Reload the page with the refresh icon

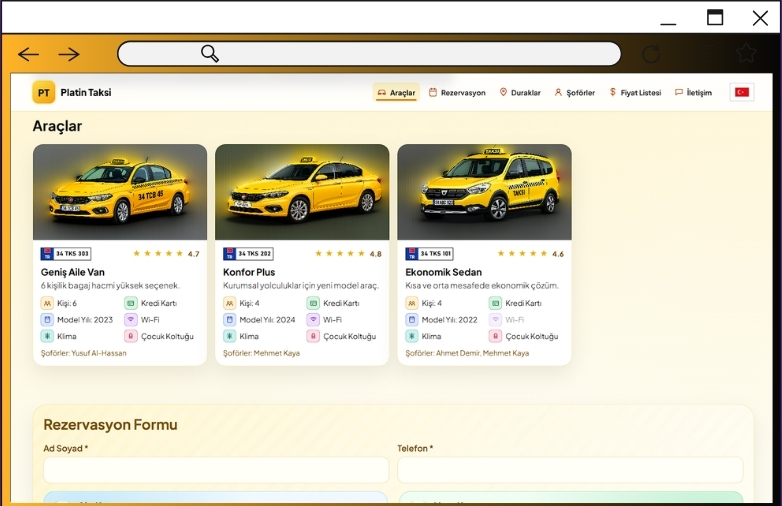651,54
